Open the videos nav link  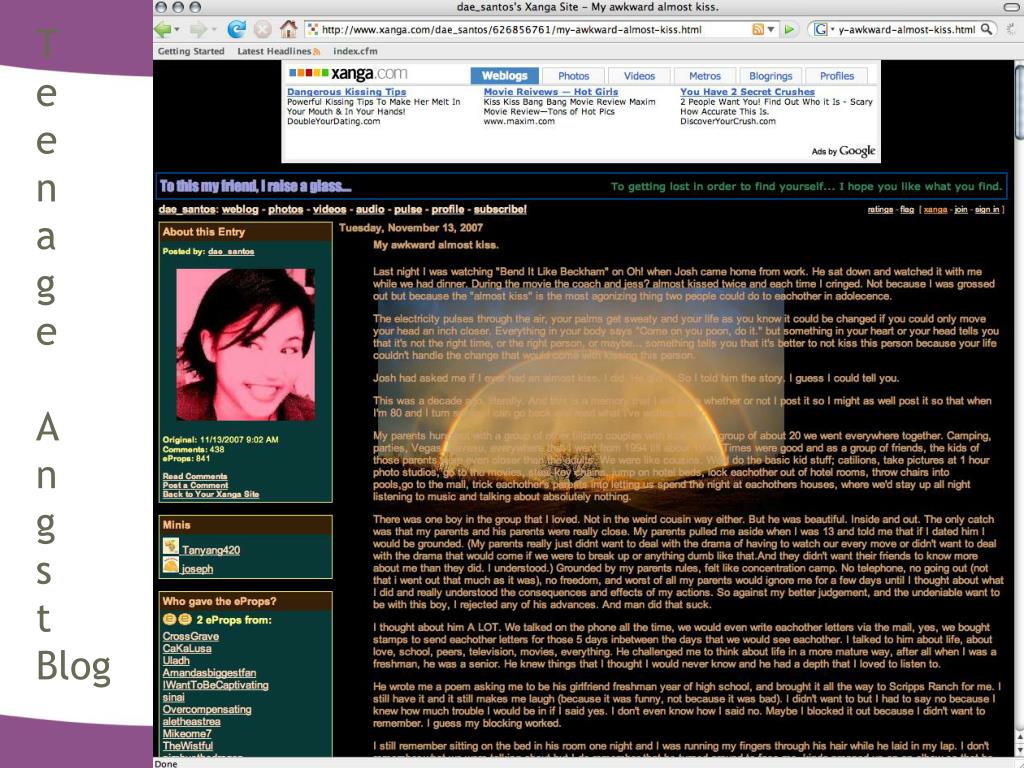[x=329, y=210]
